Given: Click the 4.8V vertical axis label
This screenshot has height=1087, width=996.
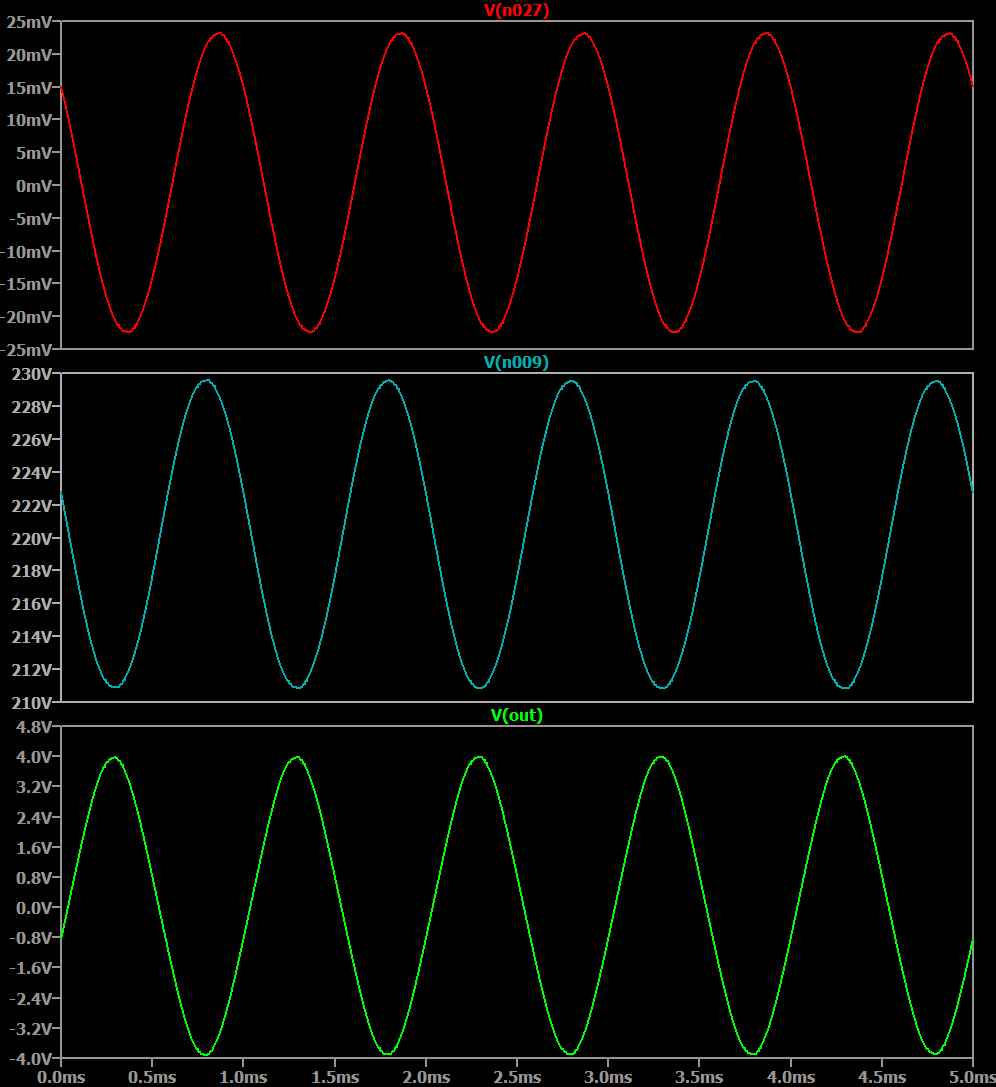Looking at the screenshot, I should coord(33,727).
